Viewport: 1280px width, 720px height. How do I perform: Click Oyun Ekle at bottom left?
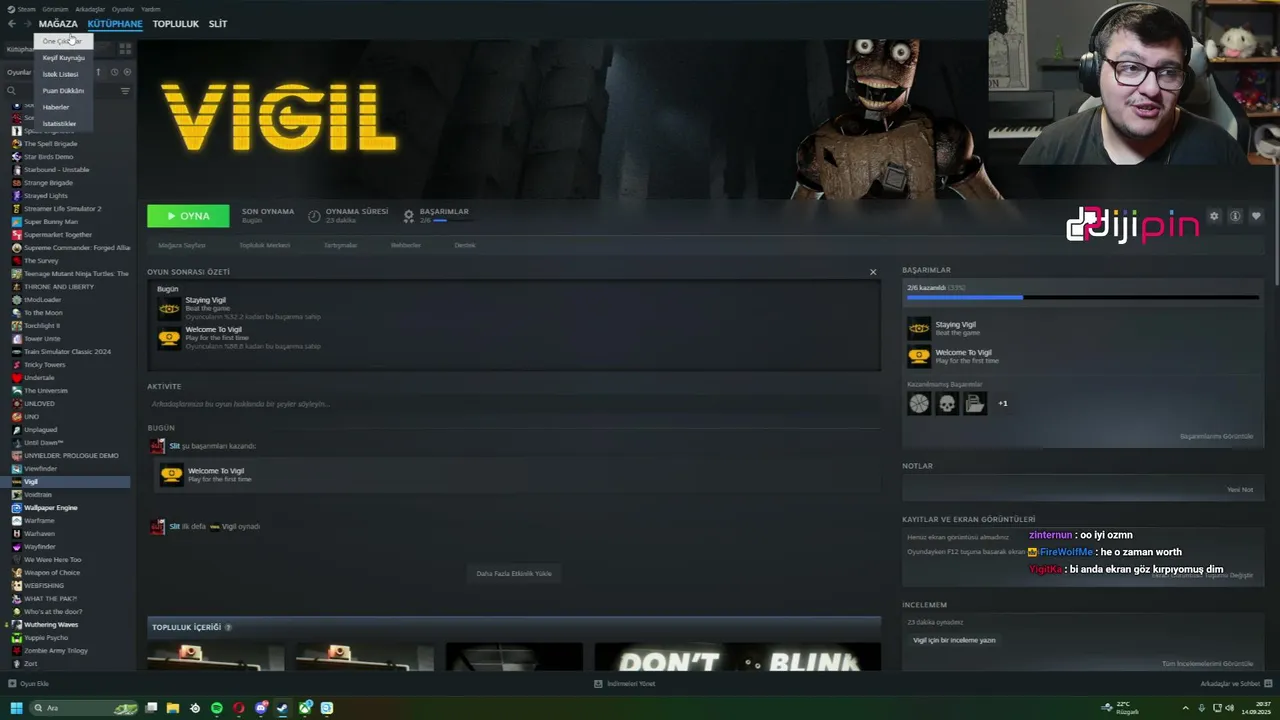(x=28, y=684)
